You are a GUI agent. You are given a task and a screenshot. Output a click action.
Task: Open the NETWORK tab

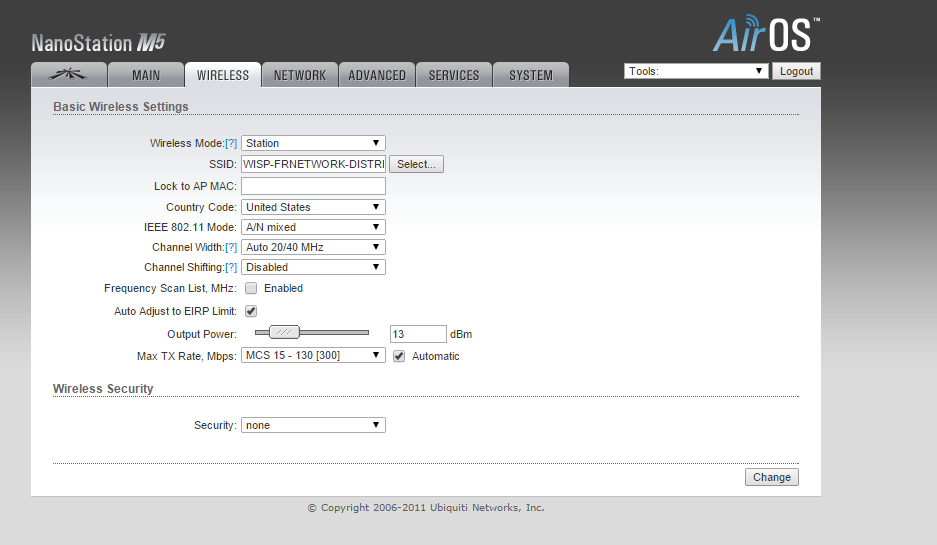(x=300, y=75)
